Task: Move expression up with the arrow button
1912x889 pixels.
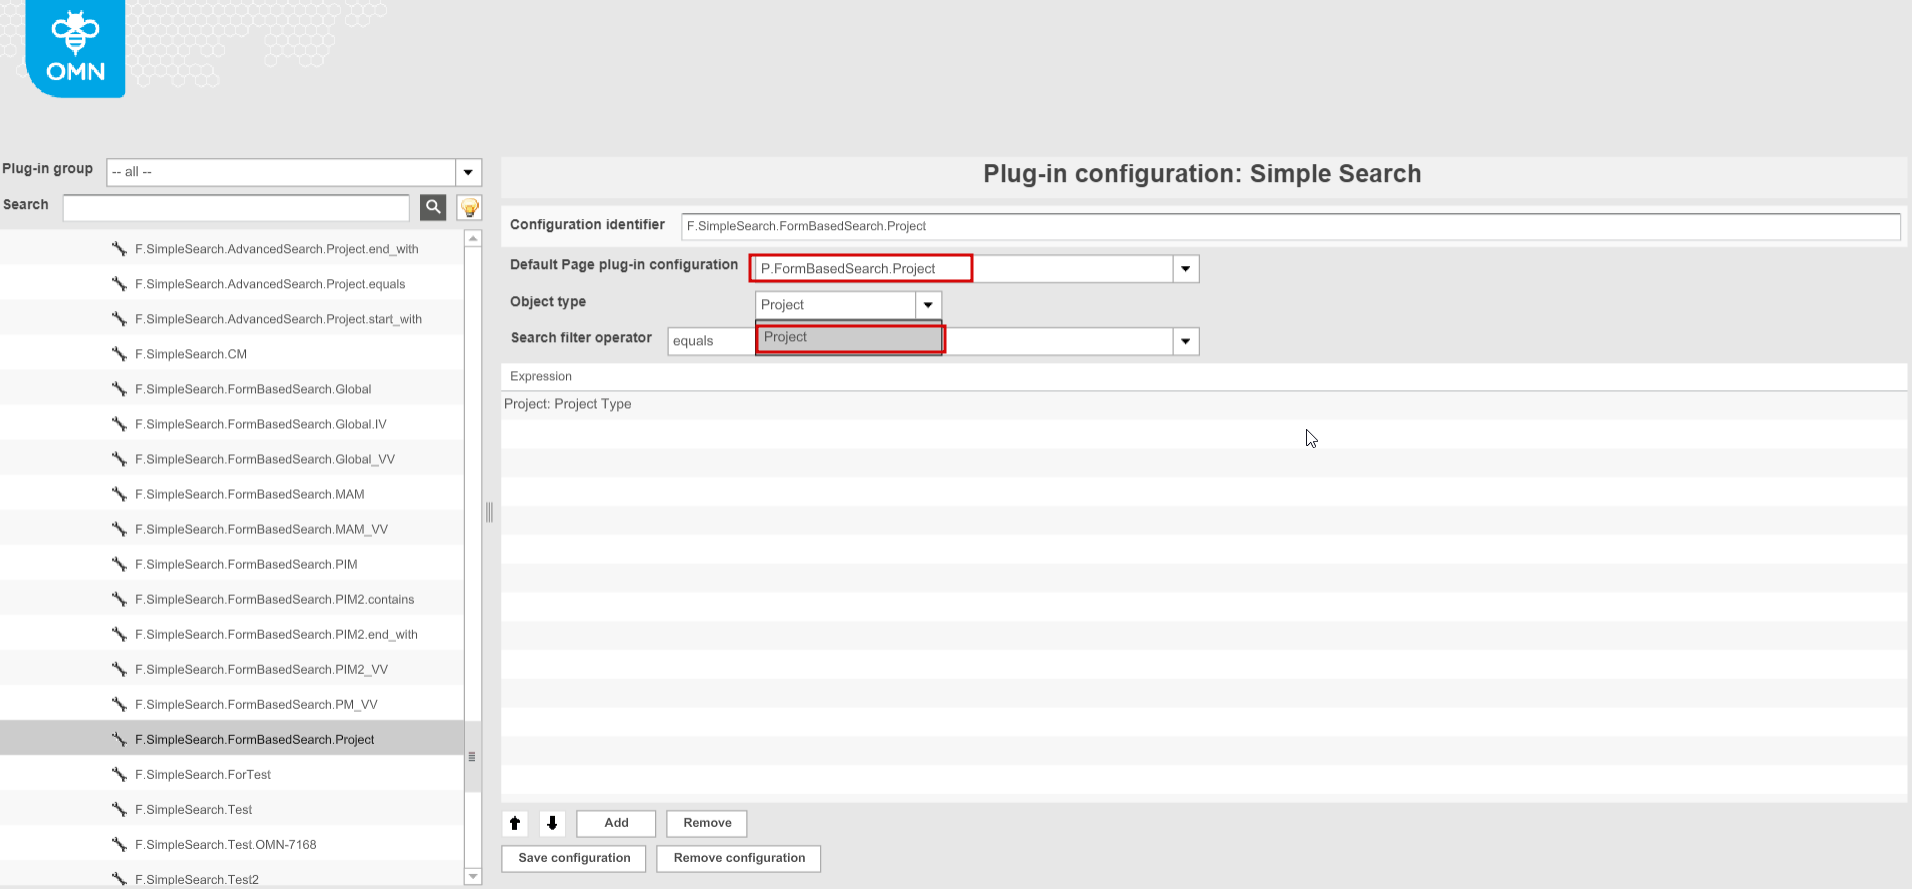Action: pos(515,823)
